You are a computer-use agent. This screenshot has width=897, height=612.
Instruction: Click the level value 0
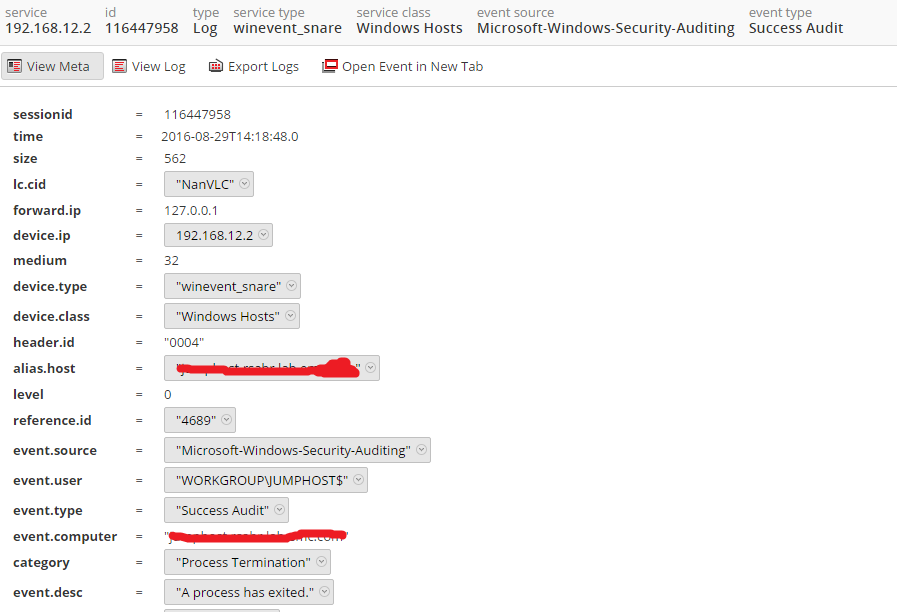pyautogui.click(x=168, y=395)
